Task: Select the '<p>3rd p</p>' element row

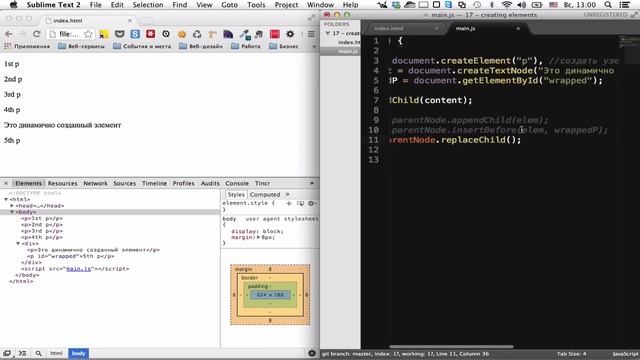Action: click(x=42, y=231)
